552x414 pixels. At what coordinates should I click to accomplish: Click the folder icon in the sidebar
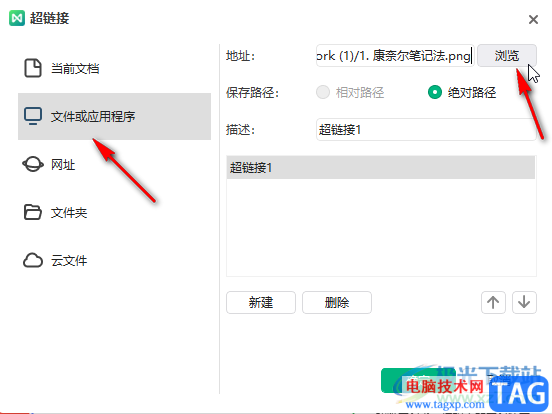point(33,212)
